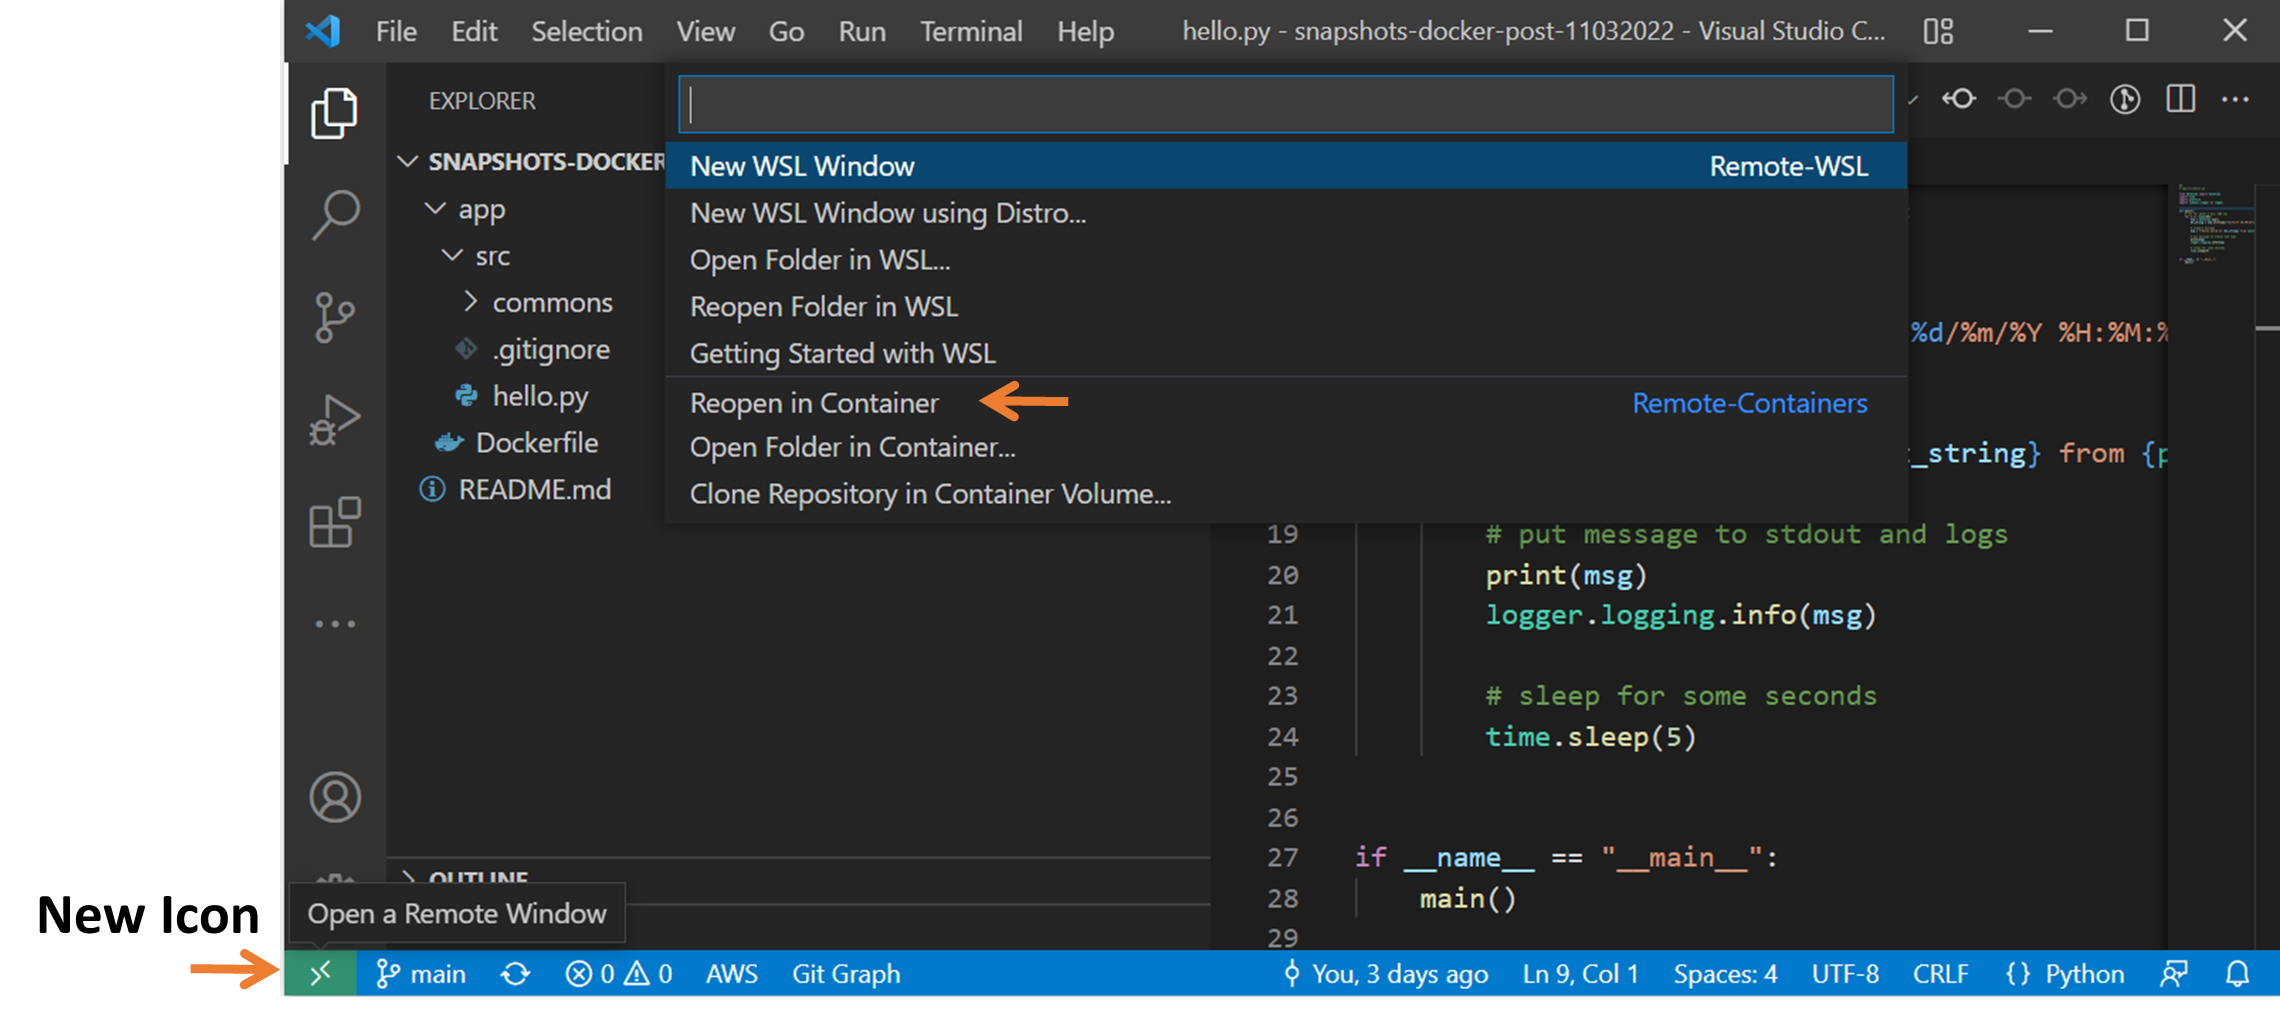Click the Synchronize Changes icon in status bar
Image resolution: width=2280 pixels, height=1010 pixels.
(516, 973)
